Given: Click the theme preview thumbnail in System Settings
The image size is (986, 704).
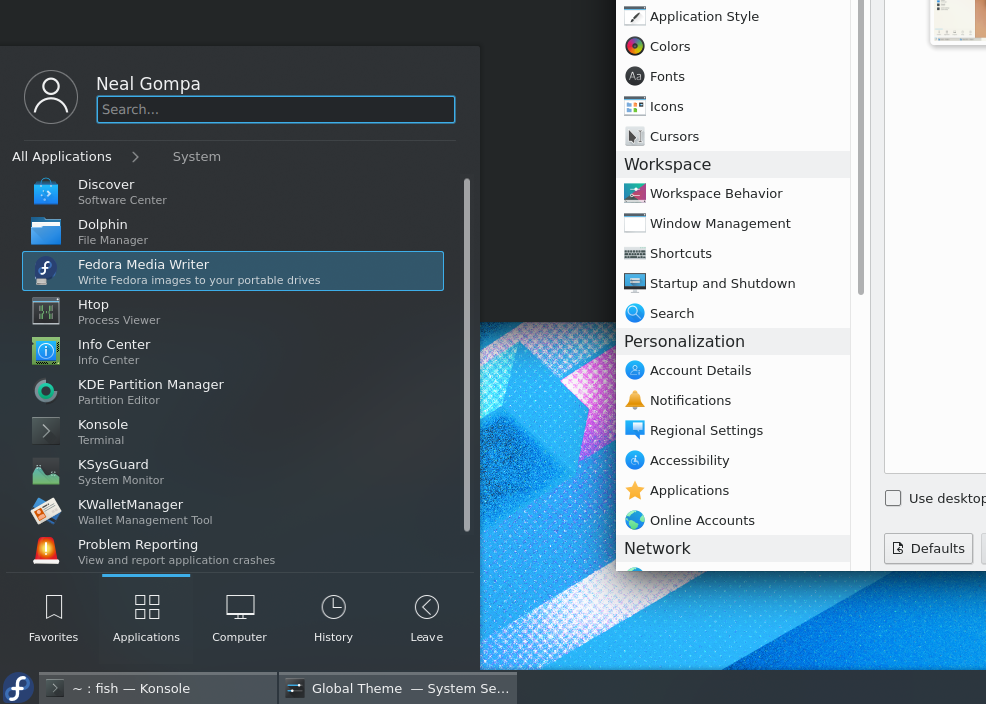Looking at the screenshot, I should [957, 22].
